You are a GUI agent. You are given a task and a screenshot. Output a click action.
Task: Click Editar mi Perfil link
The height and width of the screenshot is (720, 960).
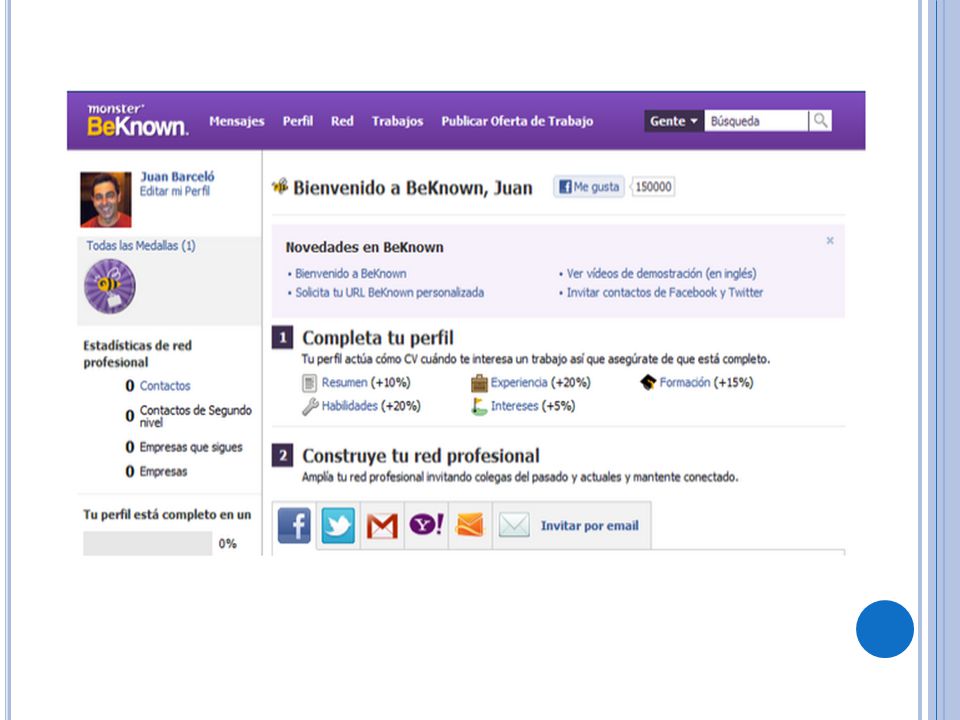(x=175, y=191)
